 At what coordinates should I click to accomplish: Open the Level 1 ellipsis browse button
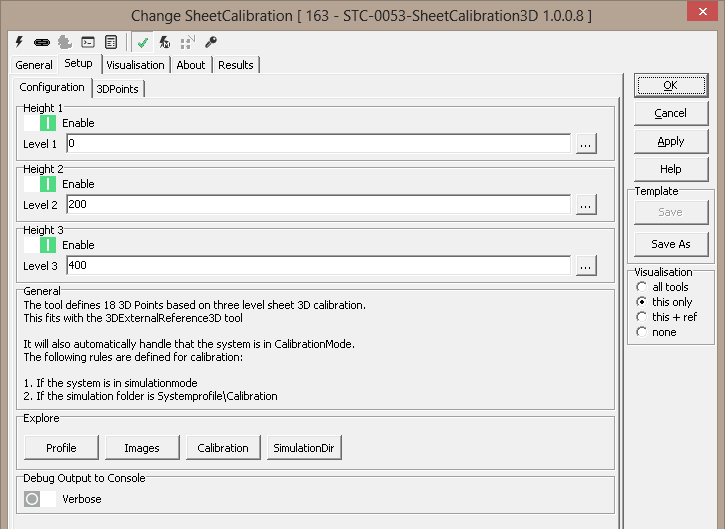pyautogui.click(x=586, y=144)
